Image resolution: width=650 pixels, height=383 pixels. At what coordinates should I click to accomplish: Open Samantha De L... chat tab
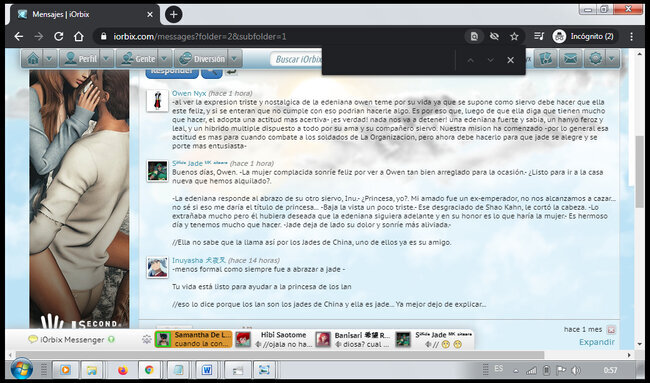coord(193,339)
